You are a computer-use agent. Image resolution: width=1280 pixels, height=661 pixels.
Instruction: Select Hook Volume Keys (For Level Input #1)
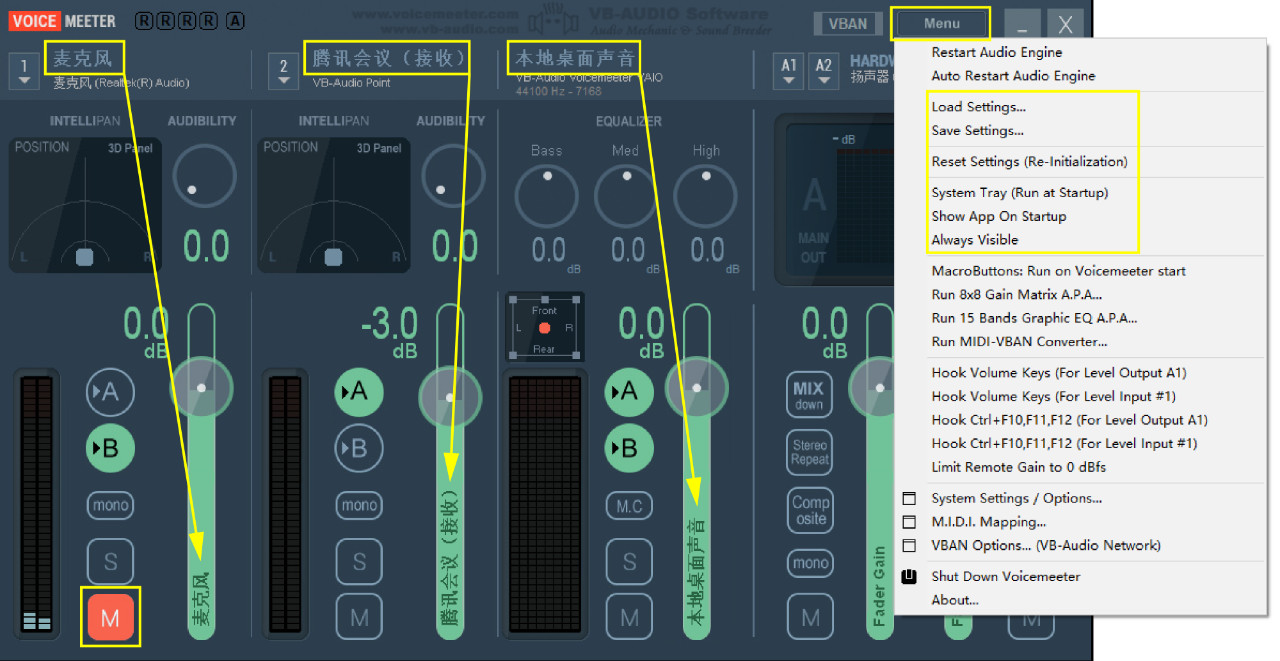click(x=1054, y=397)
